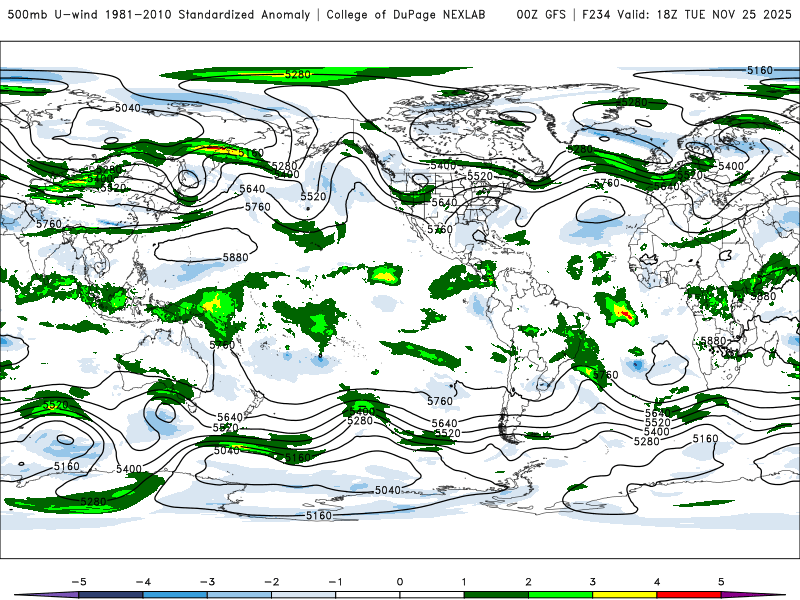Click the pale blue -2 to -1 colorbar segment
The width and height of the screenshot is (800, 600).
304,595
